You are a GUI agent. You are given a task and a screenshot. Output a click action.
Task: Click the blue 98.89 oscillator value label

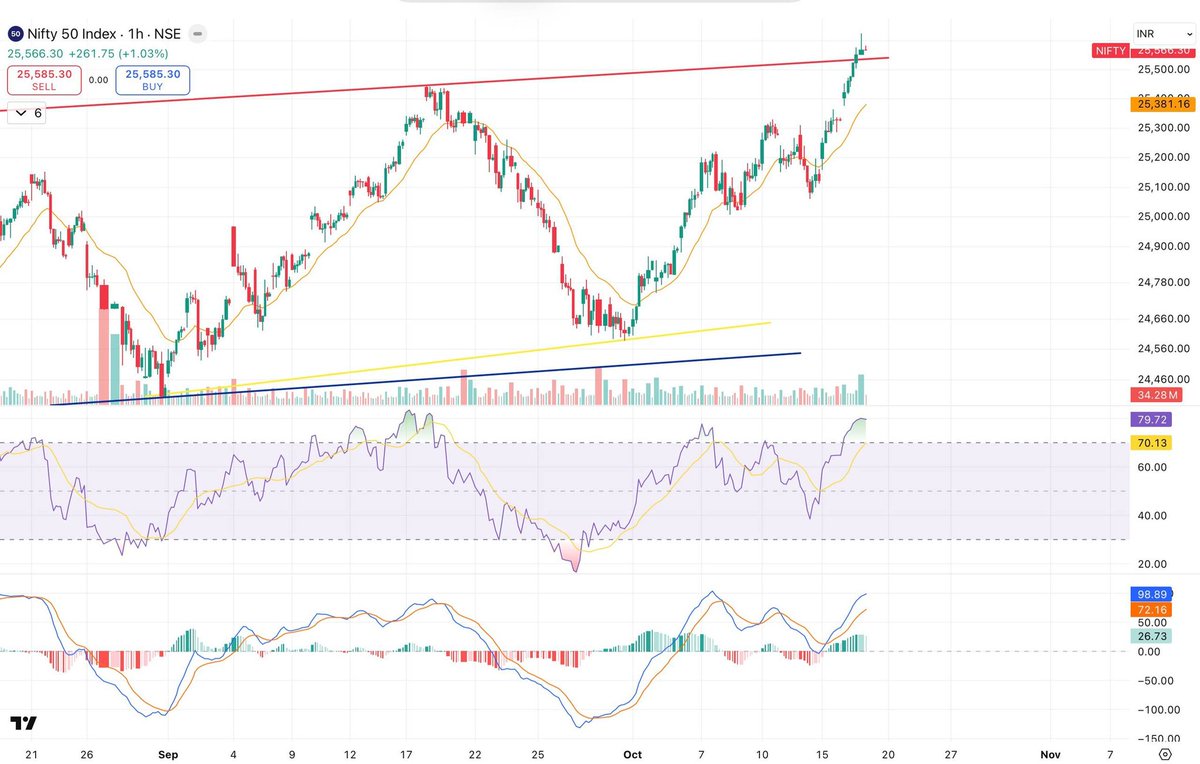tap(1150, 594)
